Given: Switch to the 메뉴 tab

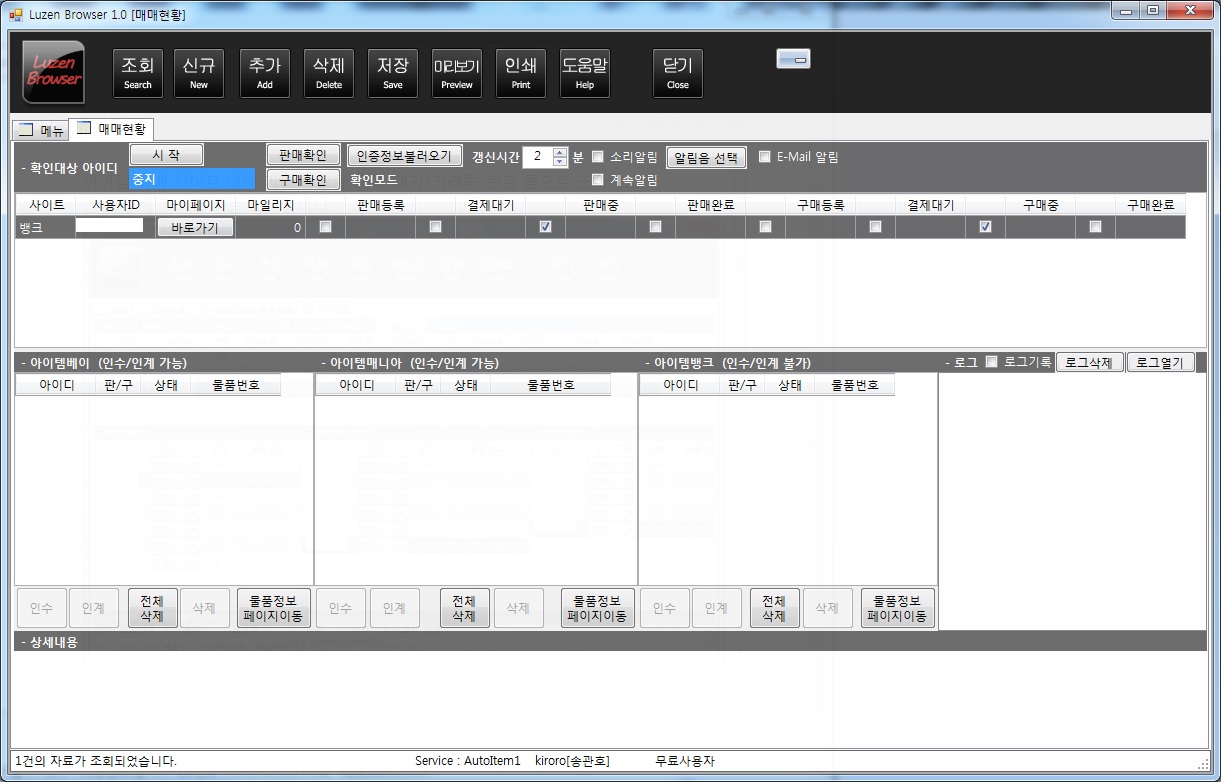Looking at the screenshot, I should point(41,130).
